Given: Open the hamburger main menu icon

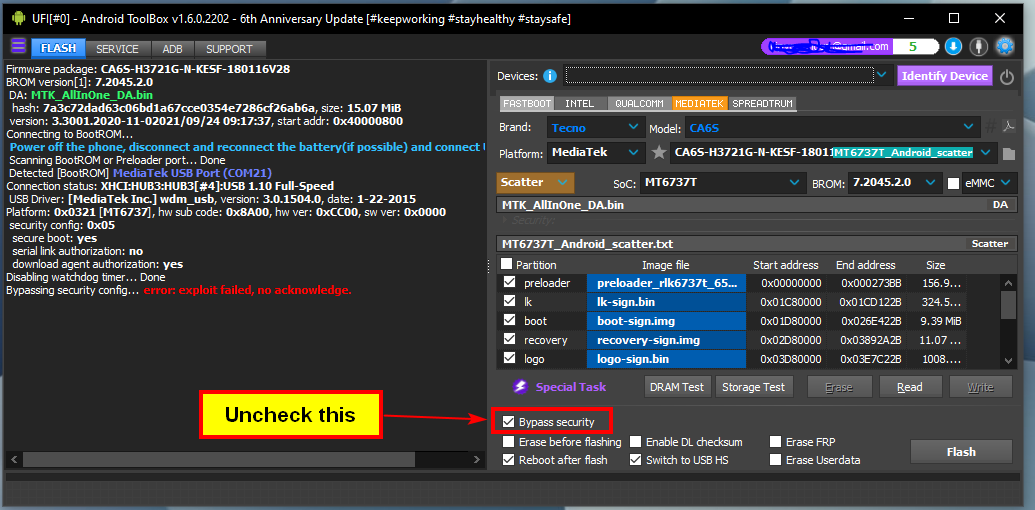Looking at the screenshot, I should (18, 46).
